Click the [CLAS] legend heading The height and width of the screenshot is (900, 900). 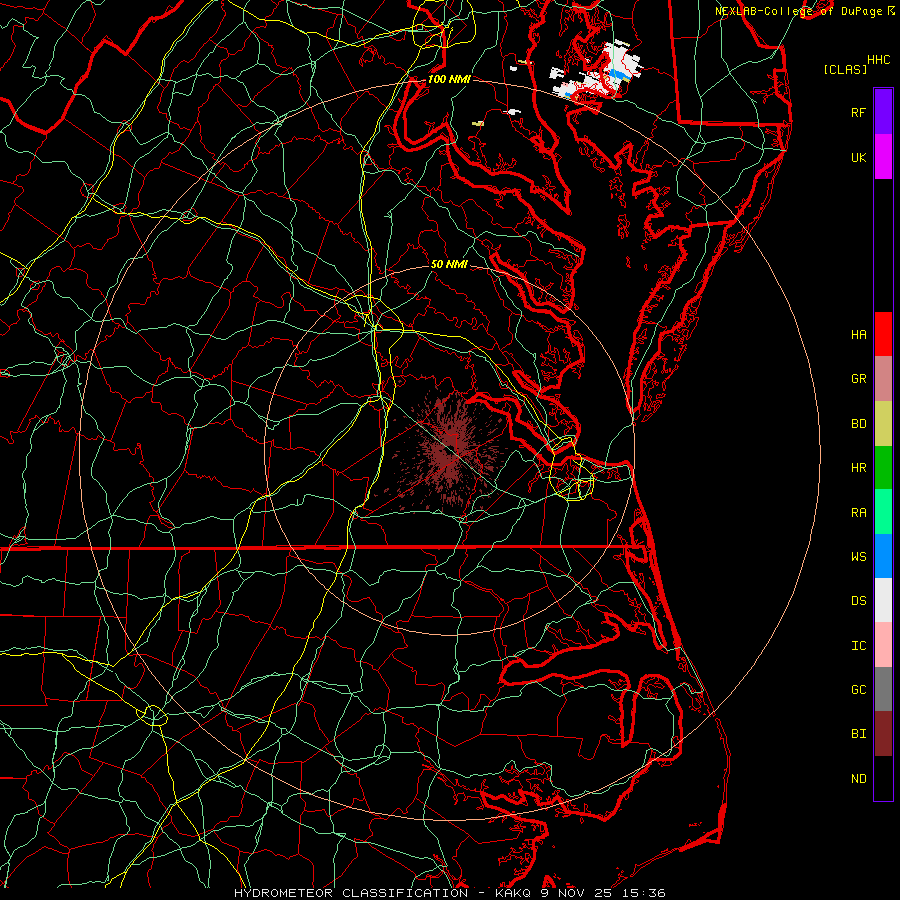[845, 69]
